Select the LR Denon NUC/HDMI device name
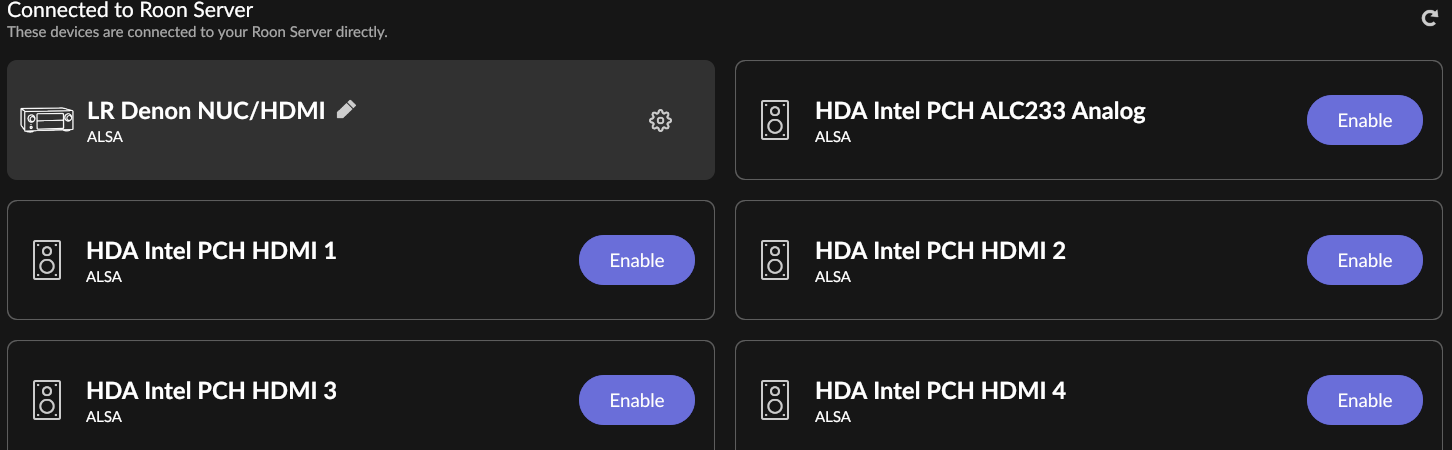Screen dimensions: 1452x450 pyautogui.click(x=206, y=111)
